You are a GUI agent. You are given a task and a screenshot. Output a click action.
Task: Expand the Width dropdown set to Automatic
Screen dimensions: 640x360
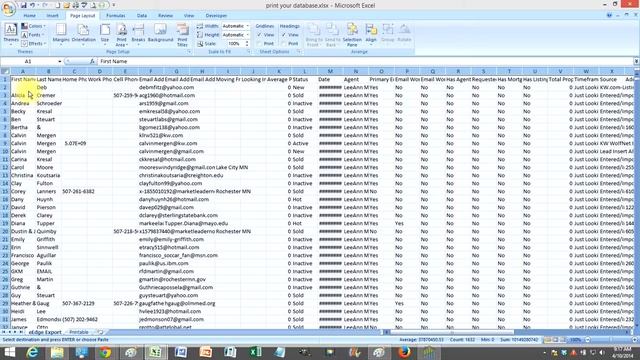click(248, 26)
